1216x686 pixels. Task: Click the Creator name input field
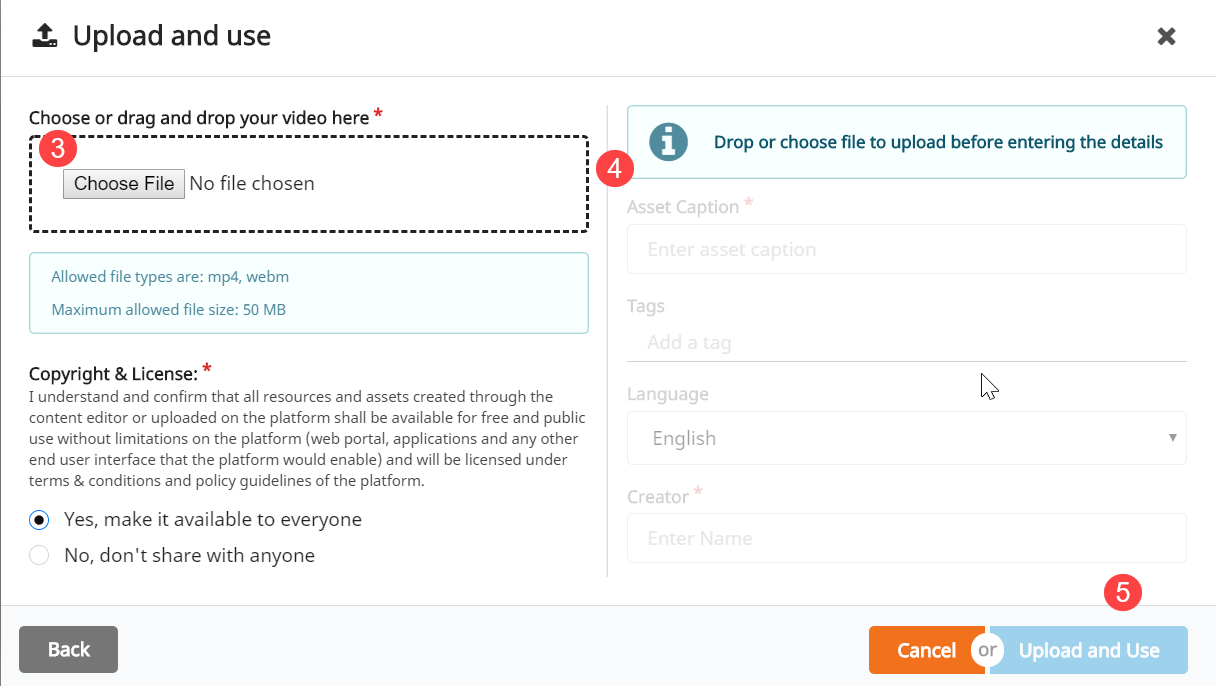(905, 538)
